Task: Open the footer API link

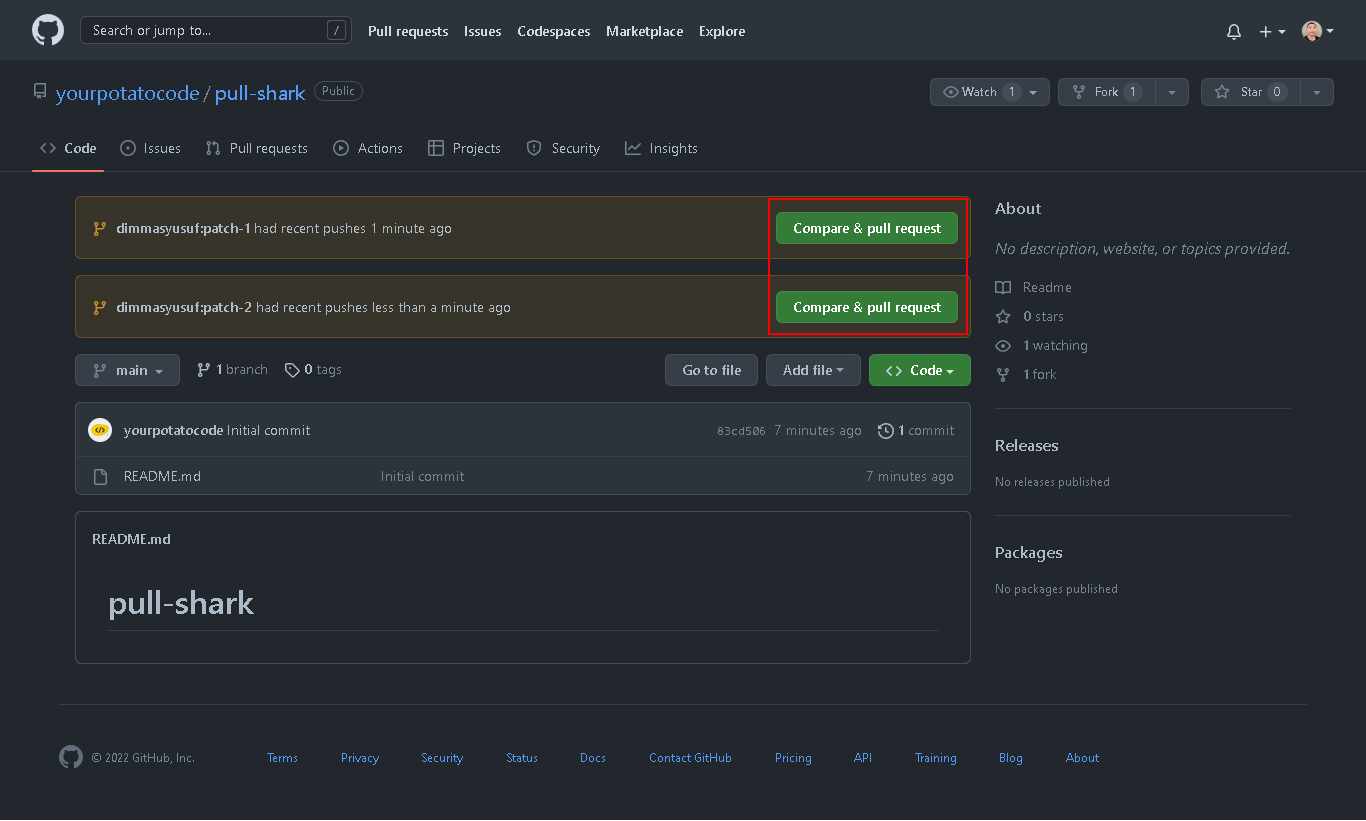Action: (x=863, y=758)
